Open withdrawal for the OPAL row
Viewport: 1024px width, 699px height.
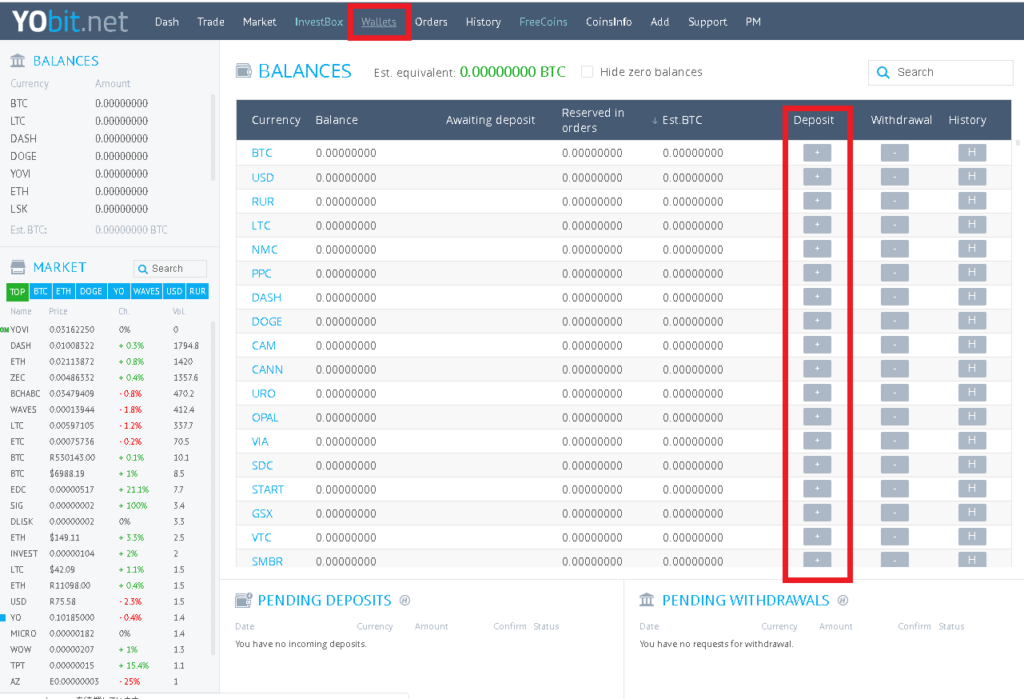(895, 417)
